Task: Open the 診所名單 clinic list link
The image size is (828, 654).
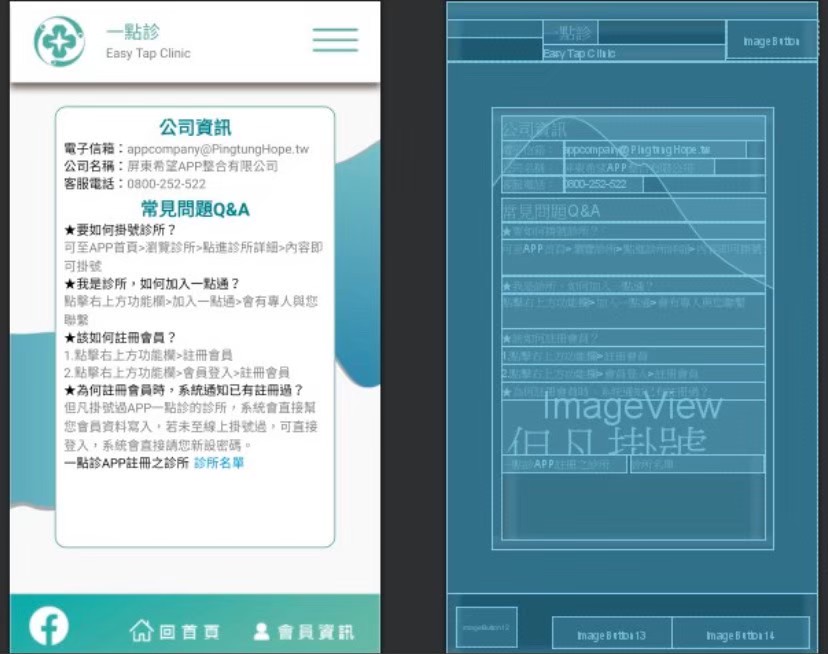Action: [219, 464]
